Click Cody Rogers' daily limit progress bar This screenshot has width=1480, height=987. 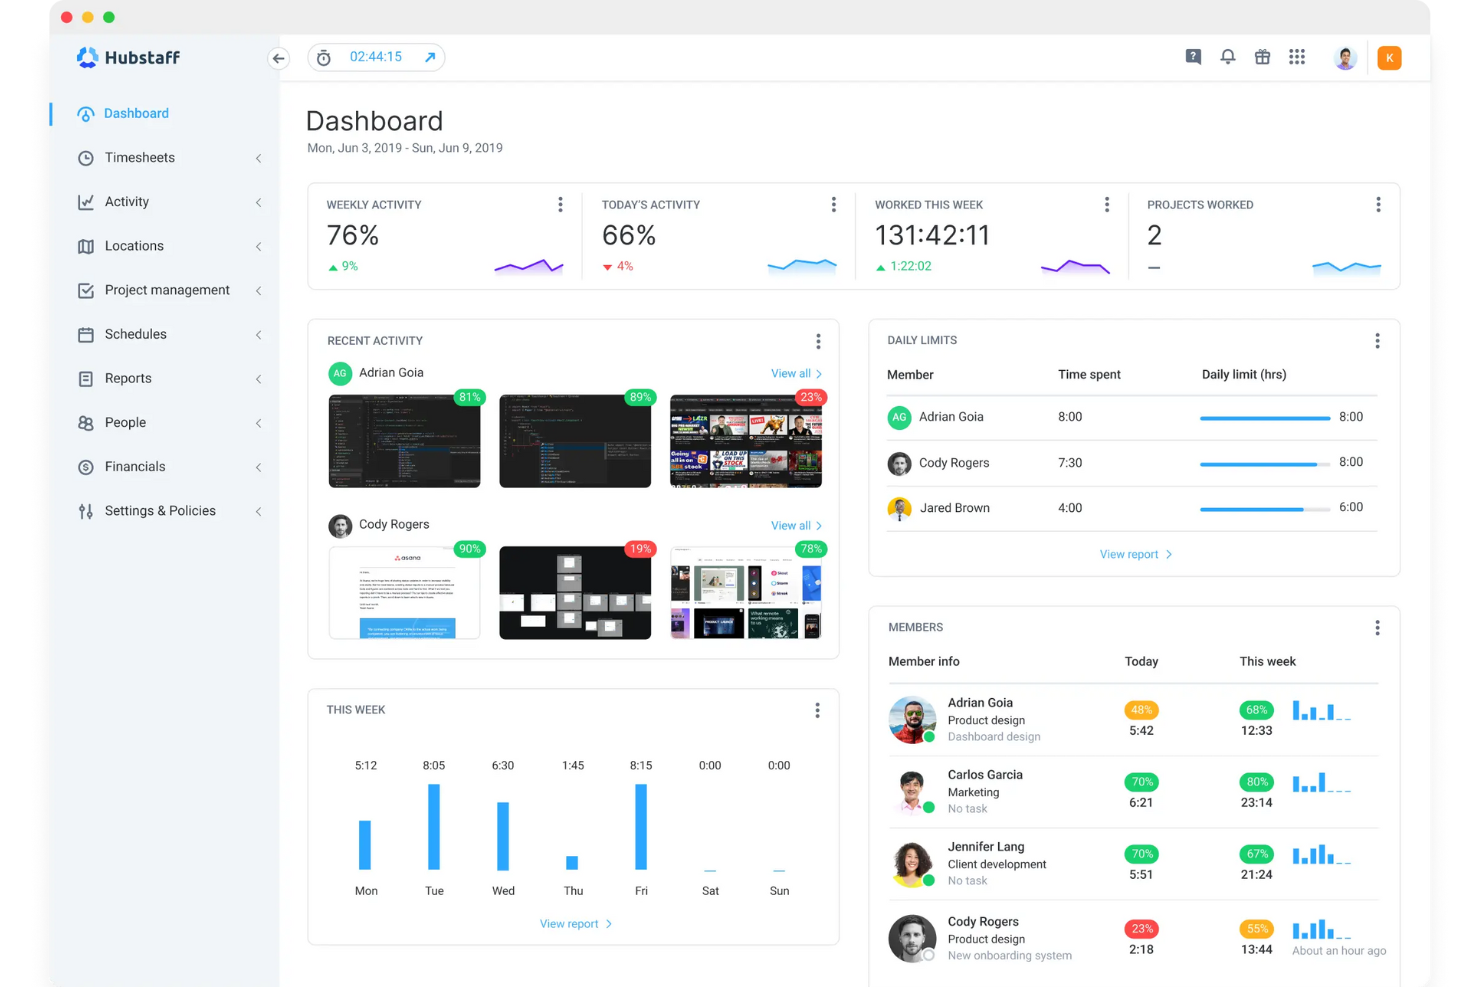coord(1264,463)
